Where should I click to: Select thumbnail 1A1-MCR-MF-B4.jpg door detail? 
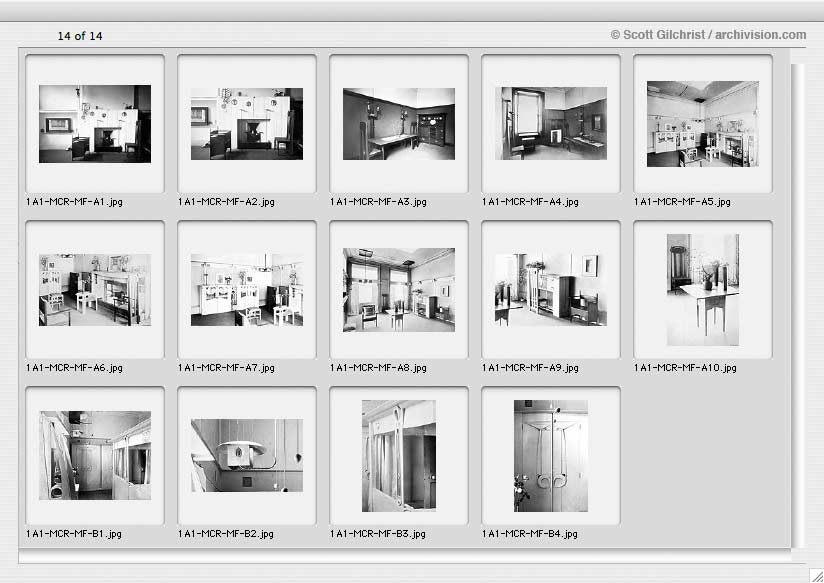point(551,455)
